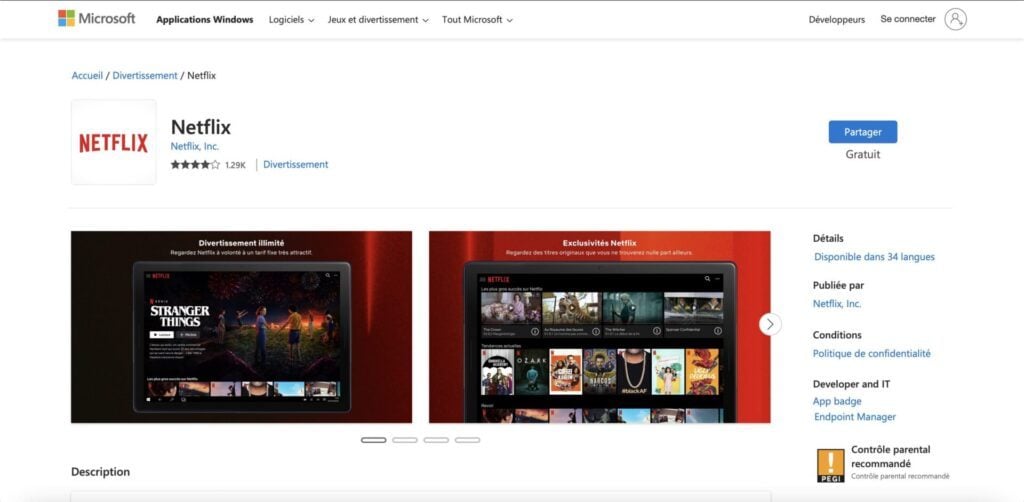Image resolution: width=1024 pixels, height=502 pixels.
Task: Go to Divertissement breadcrumb
Action: pyautogui.click(x=145, y=75)
